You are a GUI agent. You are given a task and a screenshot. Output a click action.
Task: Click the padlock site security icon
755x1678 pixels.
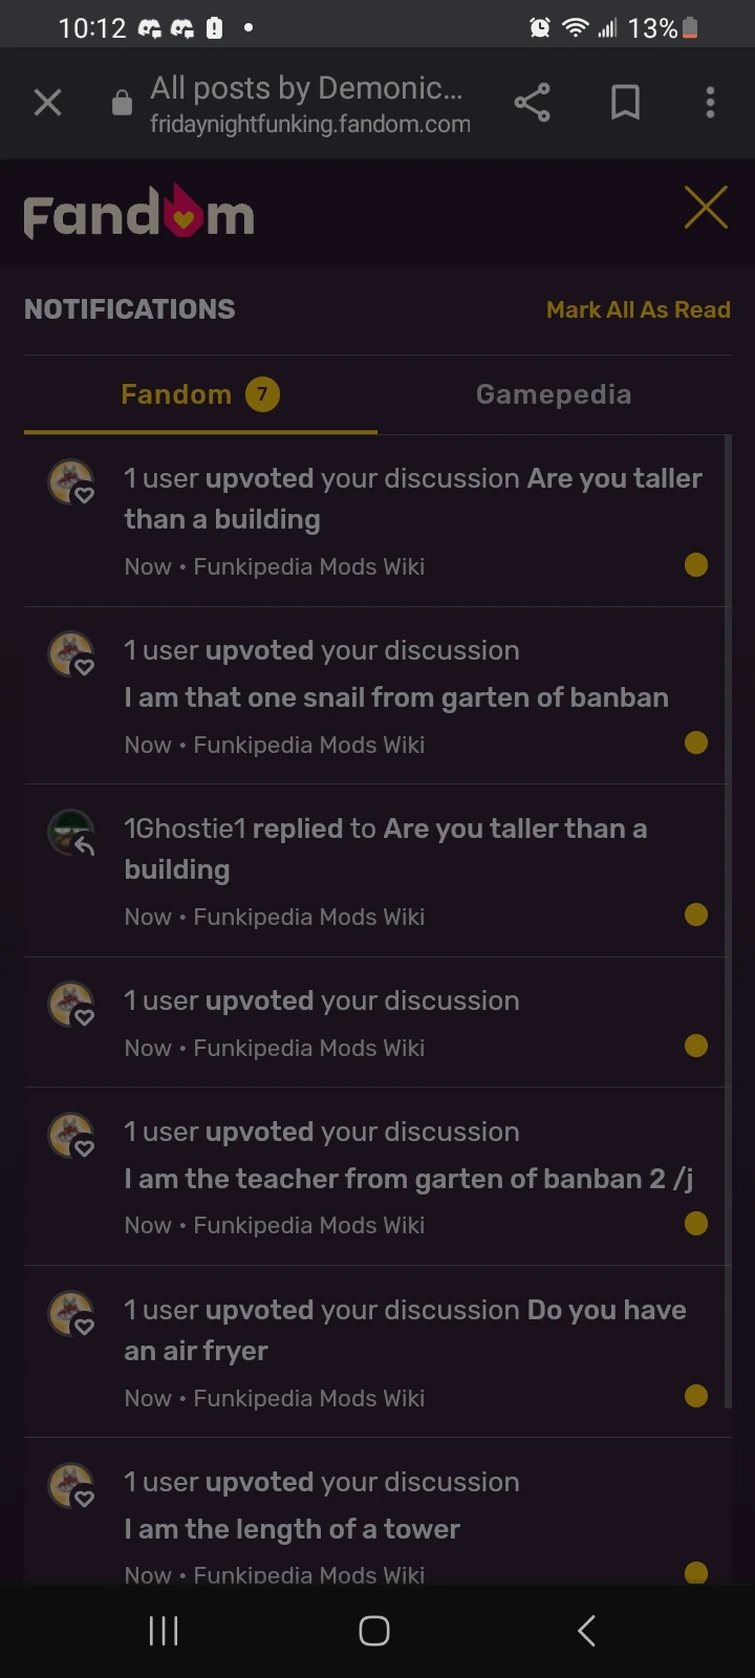tap(121, 102)
